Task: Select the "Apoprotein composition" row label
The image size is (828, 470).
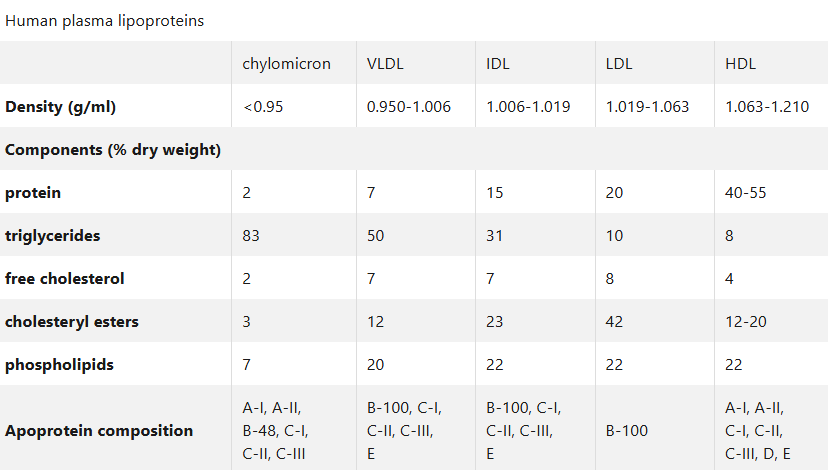Action: (99, 431)
